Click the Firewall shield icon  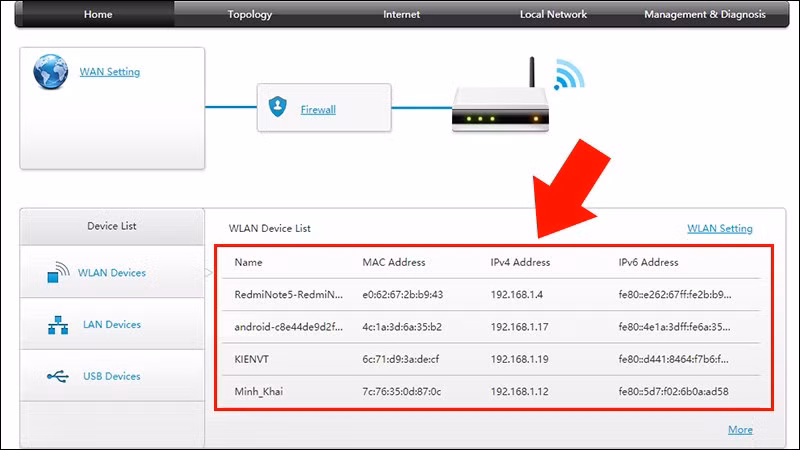278,108
